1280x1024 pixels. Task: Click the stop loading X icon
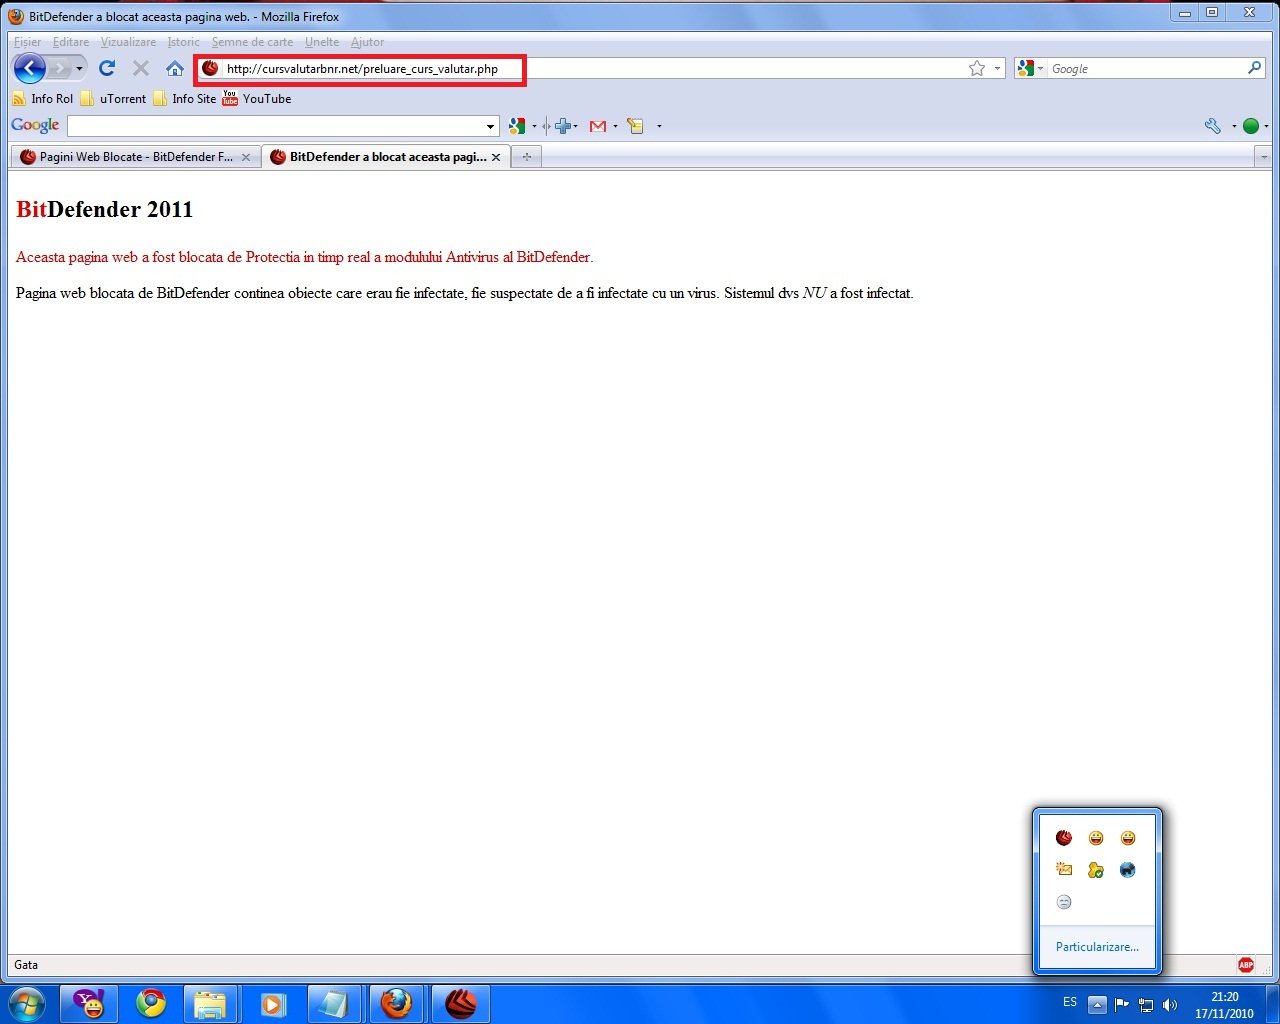coord(141,68)
